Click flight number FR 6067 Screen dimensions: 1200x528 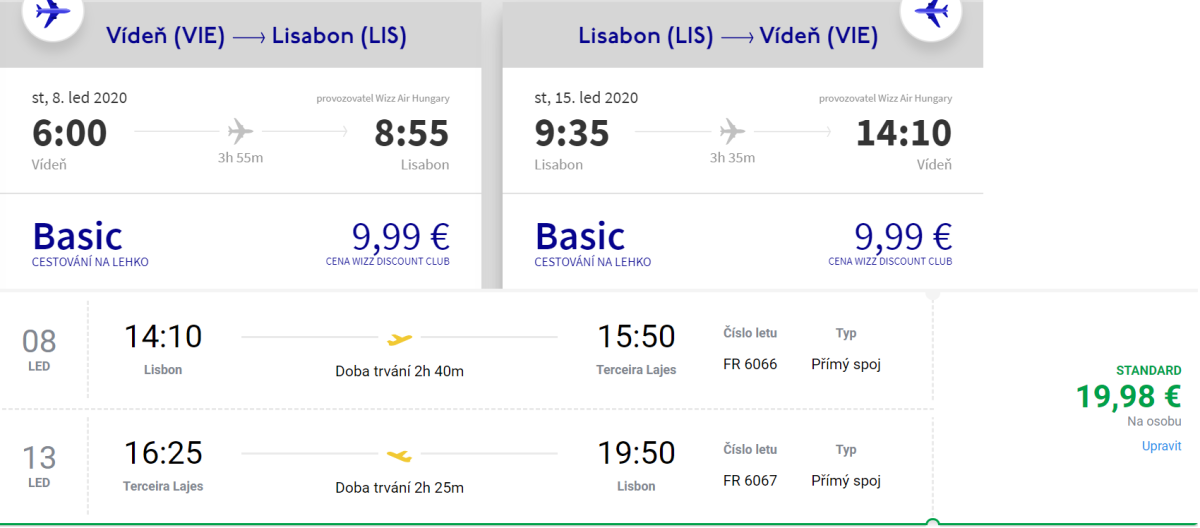click(x=750, y=481)
